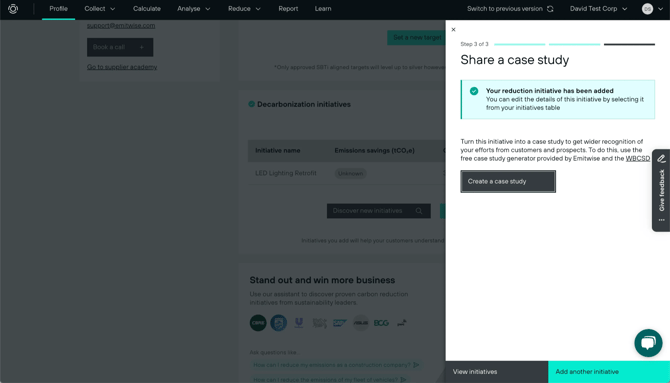Click the Initiative name column header
Viewport: 670px width, 383px height.
coord(278,150)
